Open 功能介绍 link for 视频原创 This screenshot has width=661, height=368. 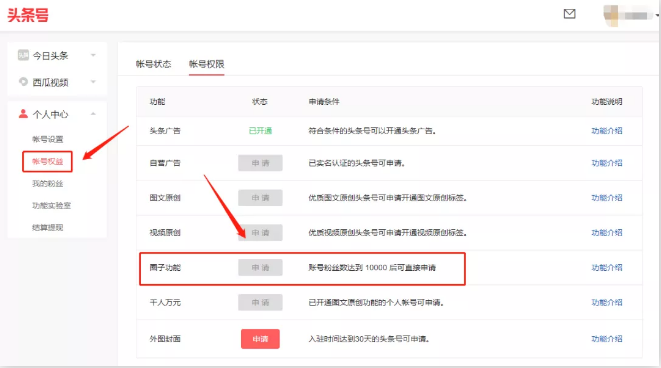607,233
